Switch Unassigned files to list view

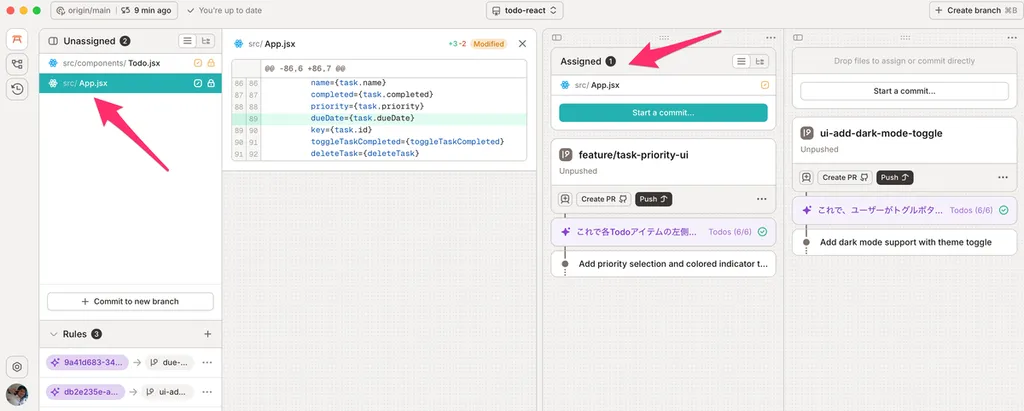coord(187,41)
